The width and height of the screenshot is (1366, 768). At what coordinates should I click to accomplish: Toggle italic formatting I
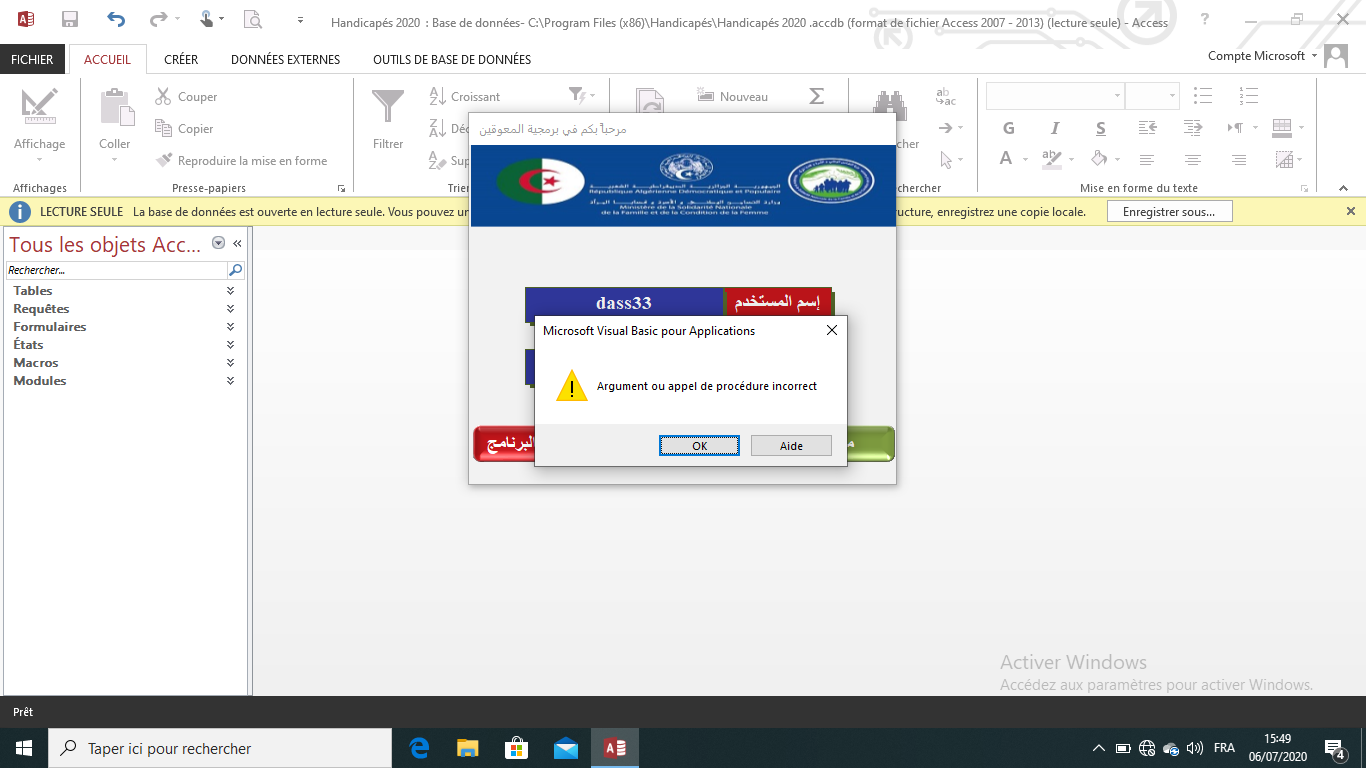1055,128
